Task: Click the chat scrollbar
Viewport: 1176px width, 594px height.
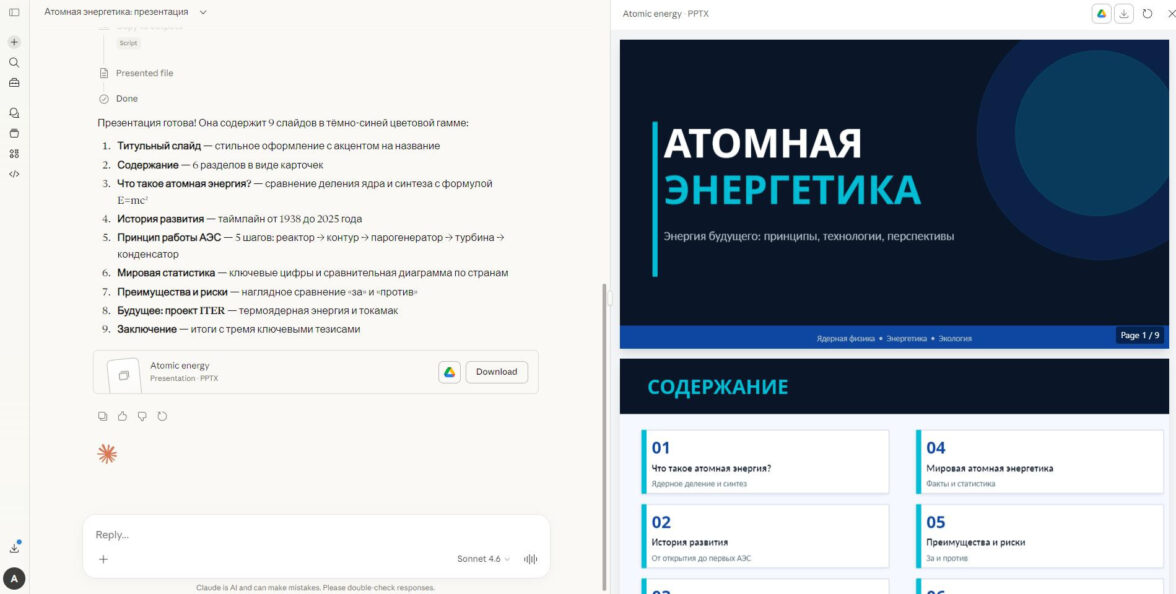Action: coord(604,436)
